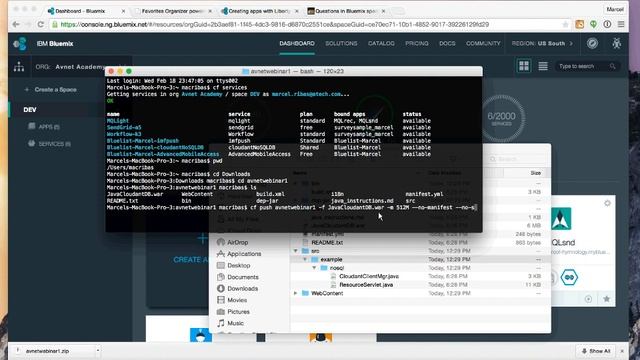640x360 pixels.
Task: Click the green extension icon in Chrome toolbar
Action: pos(593,24)
